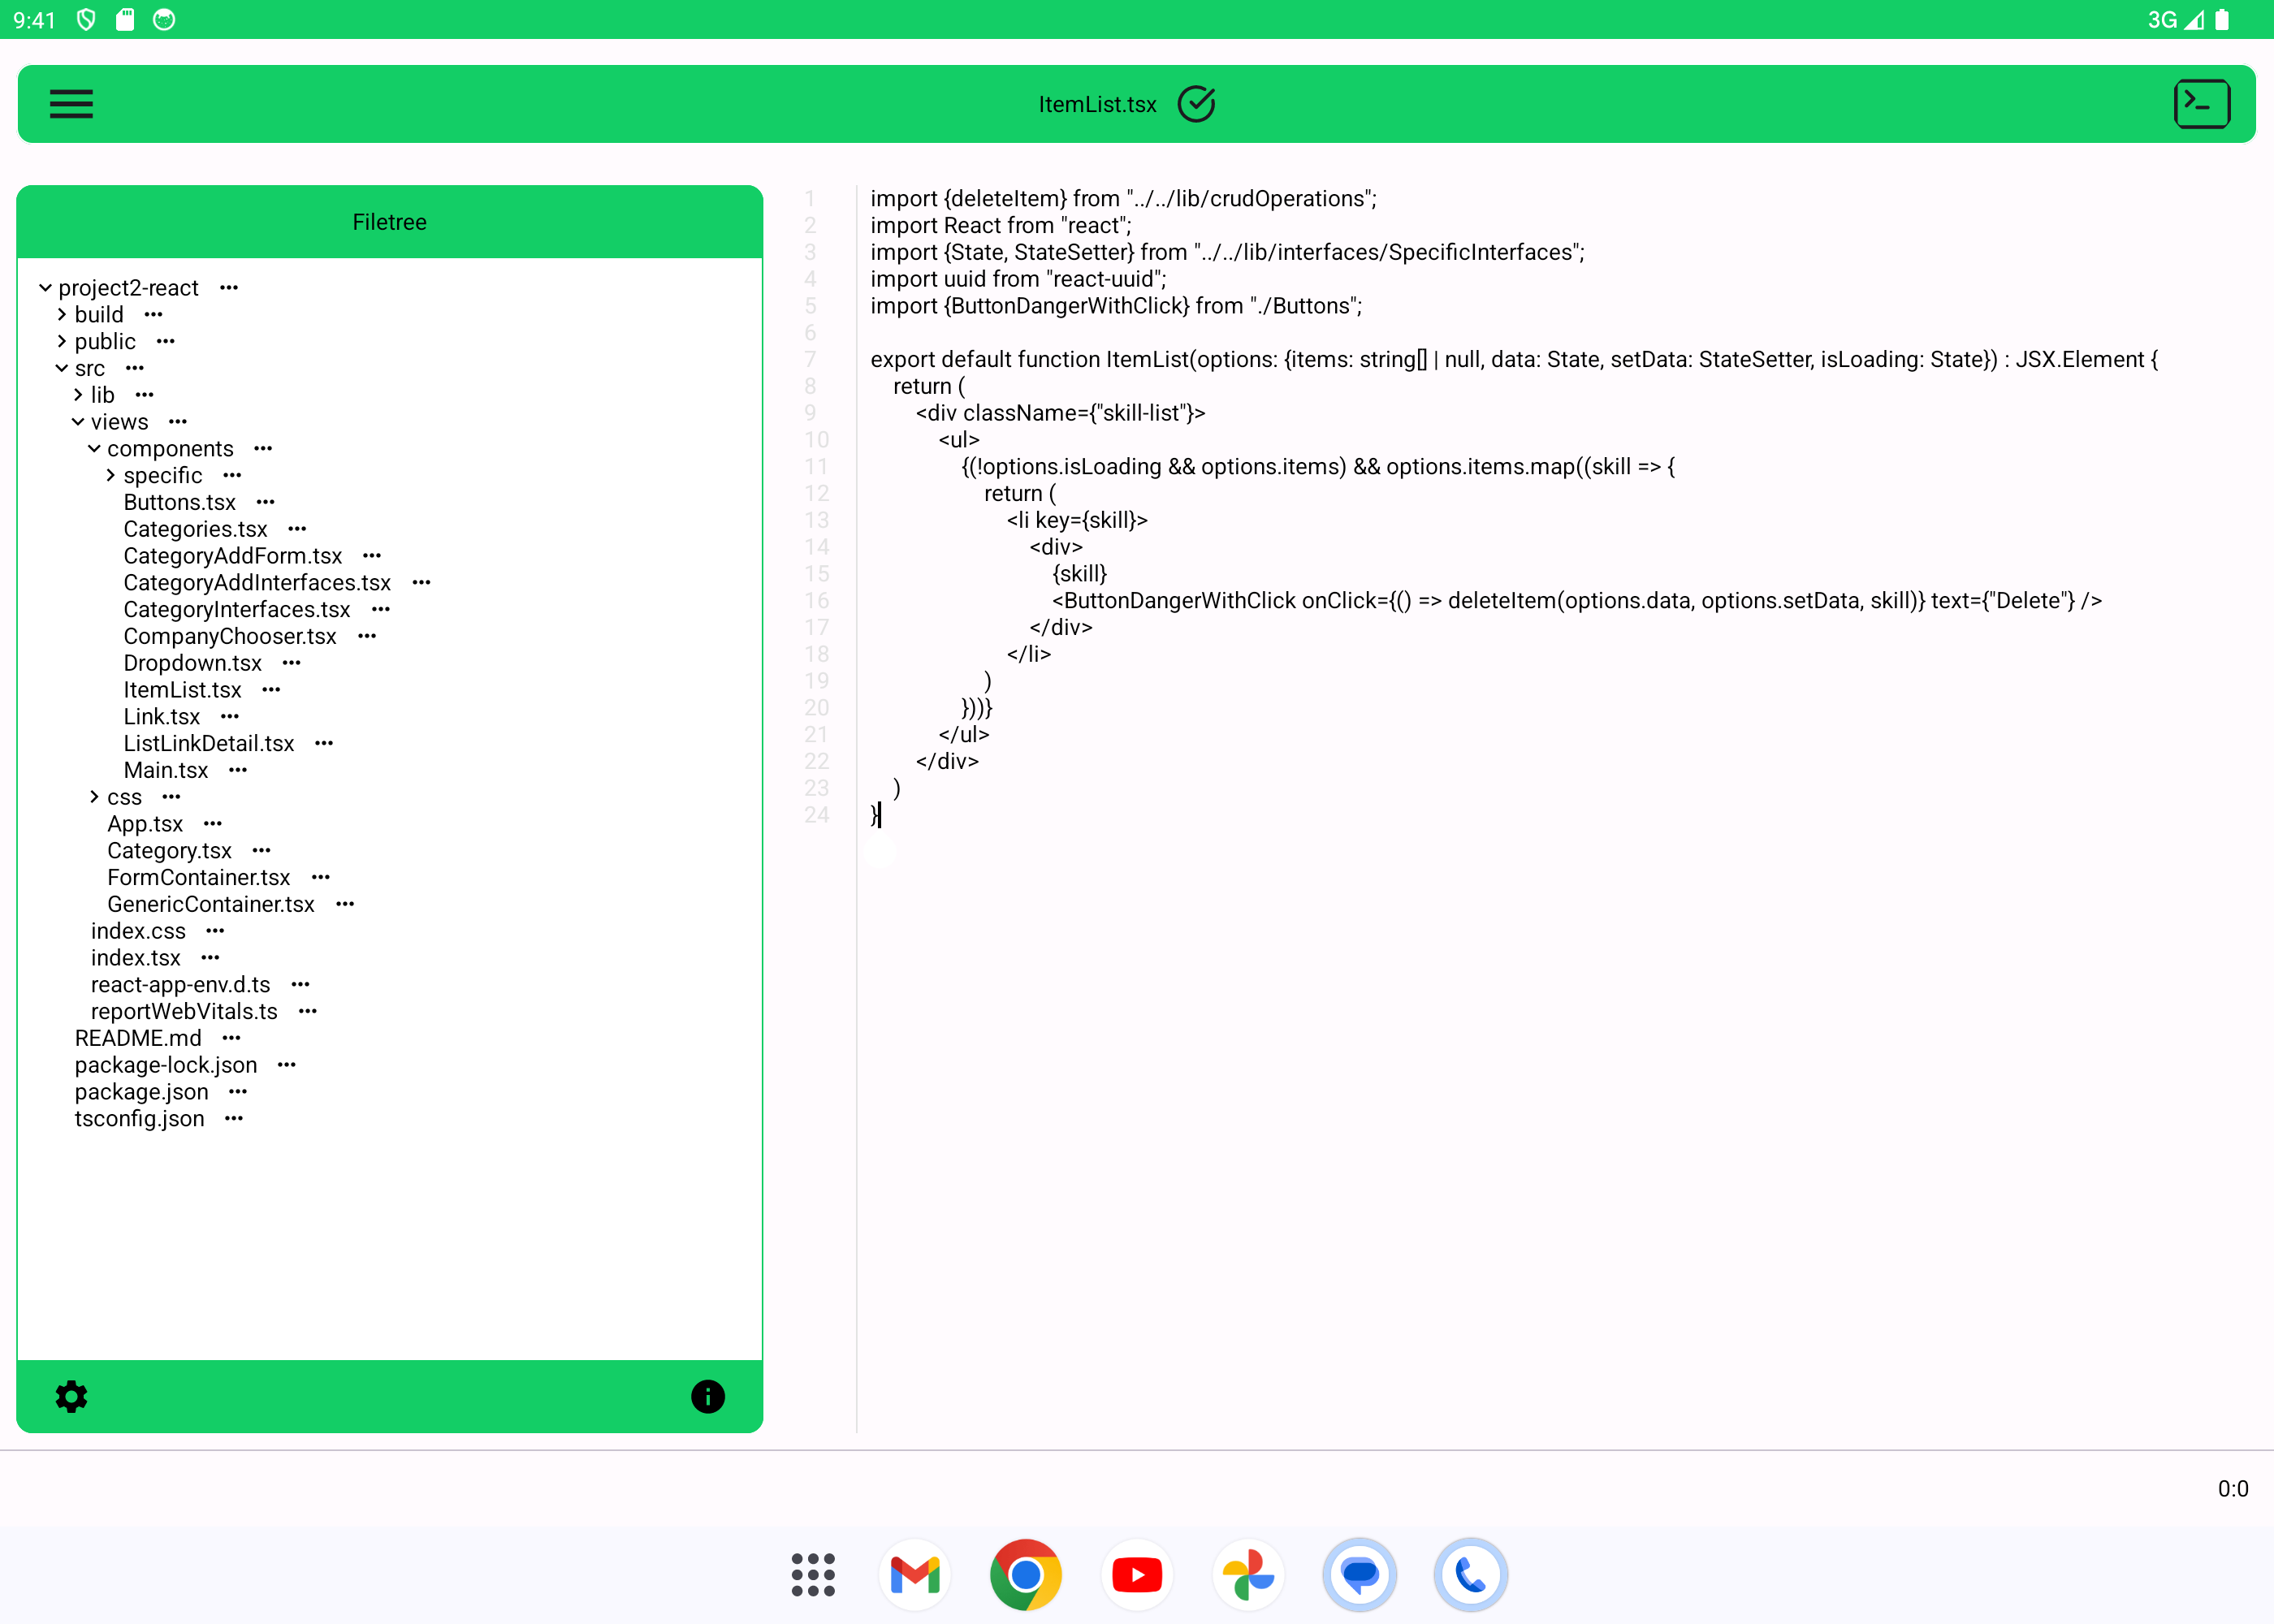Expand the build folder chevron
This screenshot has width=2274, height=1624.
62,315
